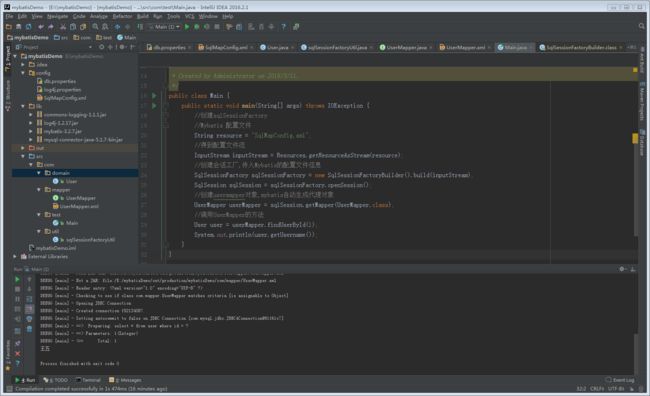Open the TODO tool window
This screenshot has width=650, height=396.
(56, 380)
